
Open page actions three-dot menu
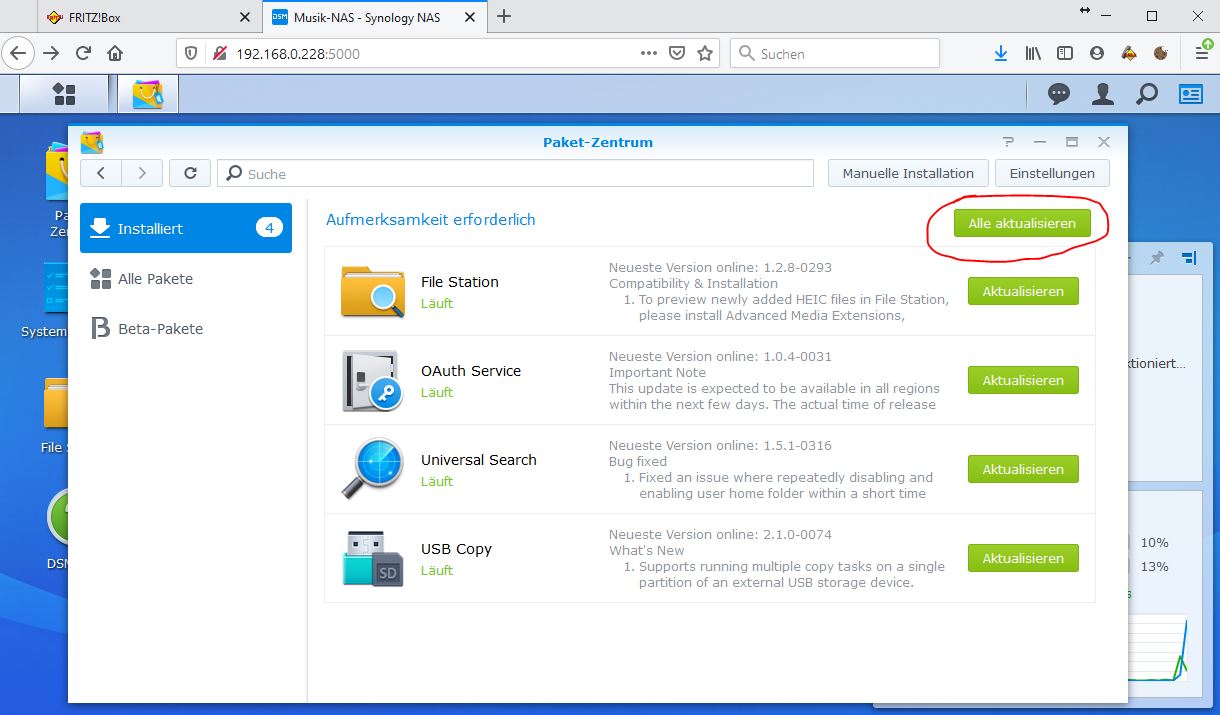[x=649, y=53]
